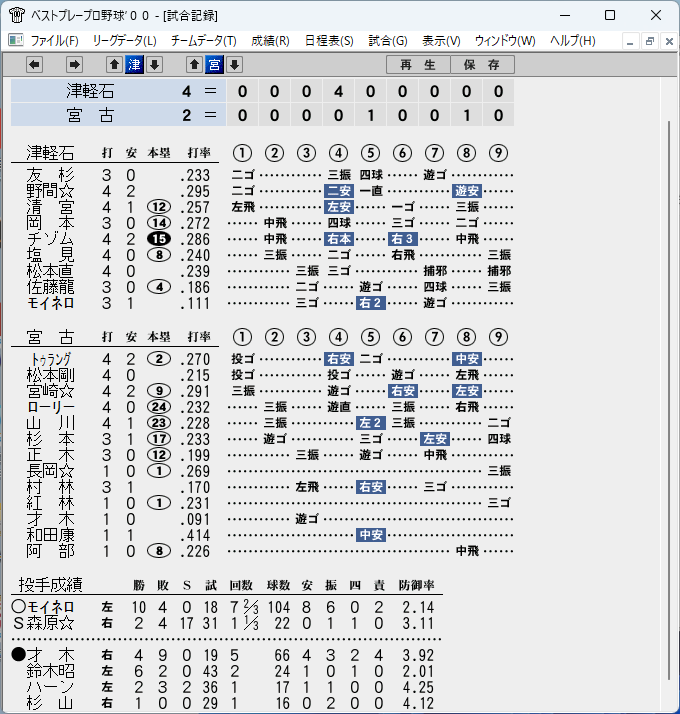Restore the inner document window
The image size is (680, 714).
[650, 42]
